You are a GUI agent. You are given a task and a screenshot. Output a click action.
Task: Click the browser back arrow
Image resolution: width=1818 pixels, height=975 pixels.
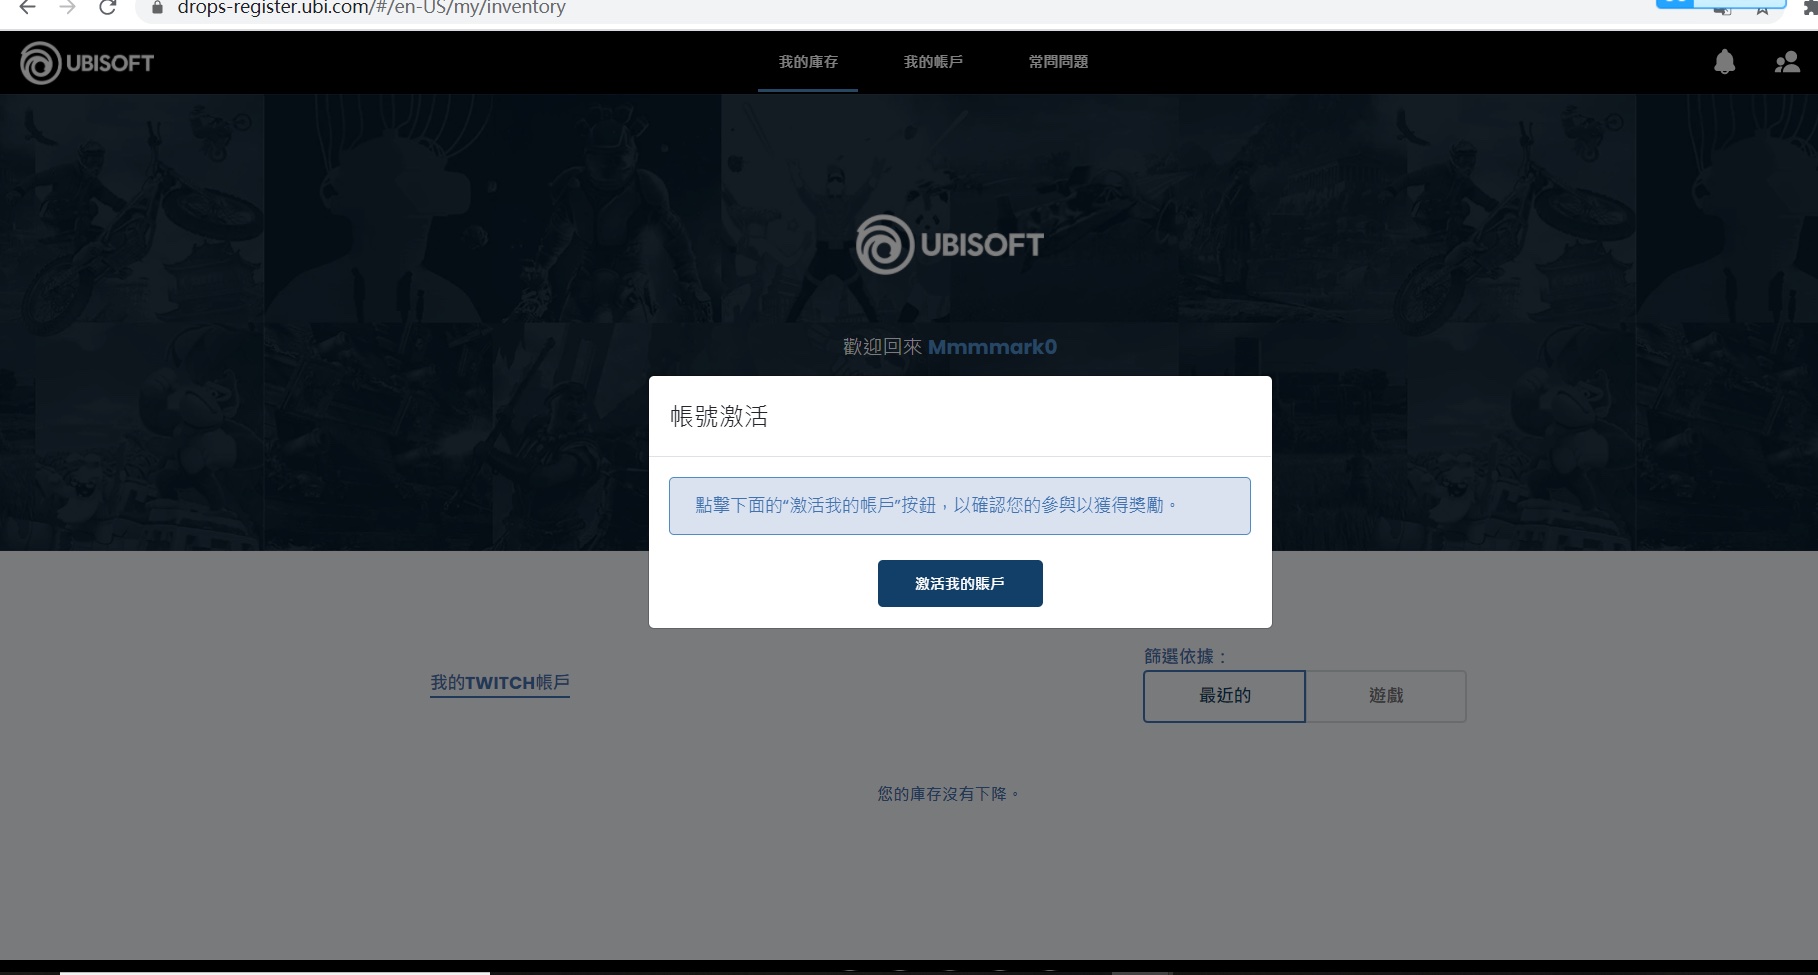point(27,8)
